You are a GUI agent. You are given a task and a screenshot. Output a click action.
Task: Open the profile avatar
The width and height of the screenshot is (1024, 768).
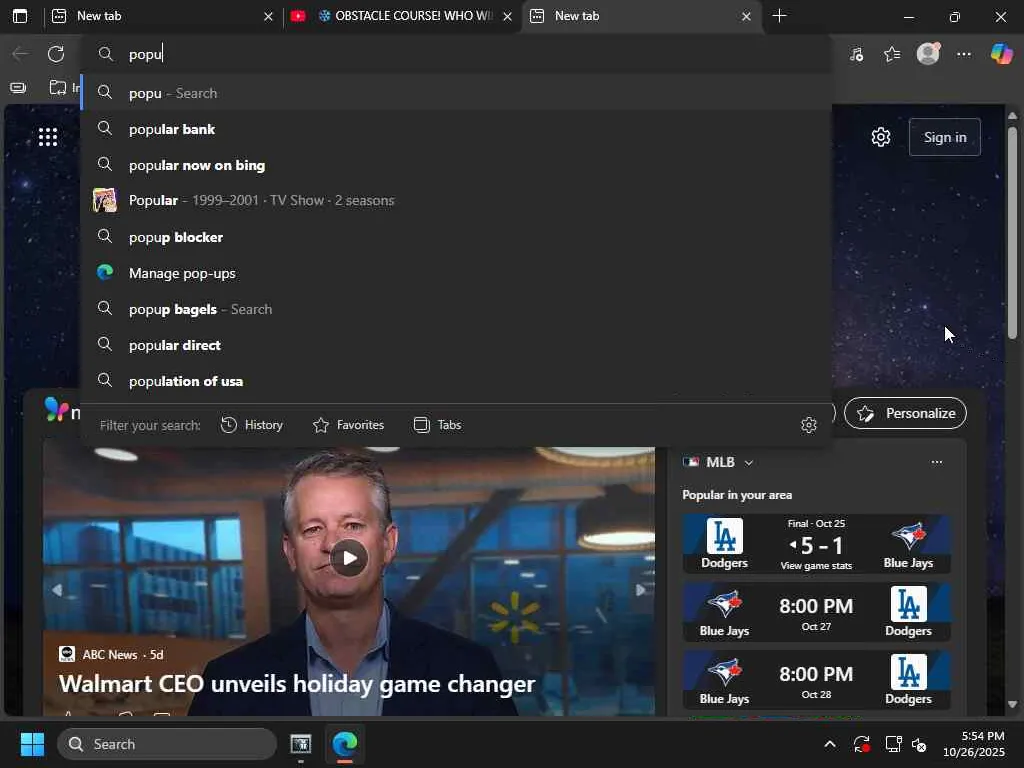coord(928,54)
